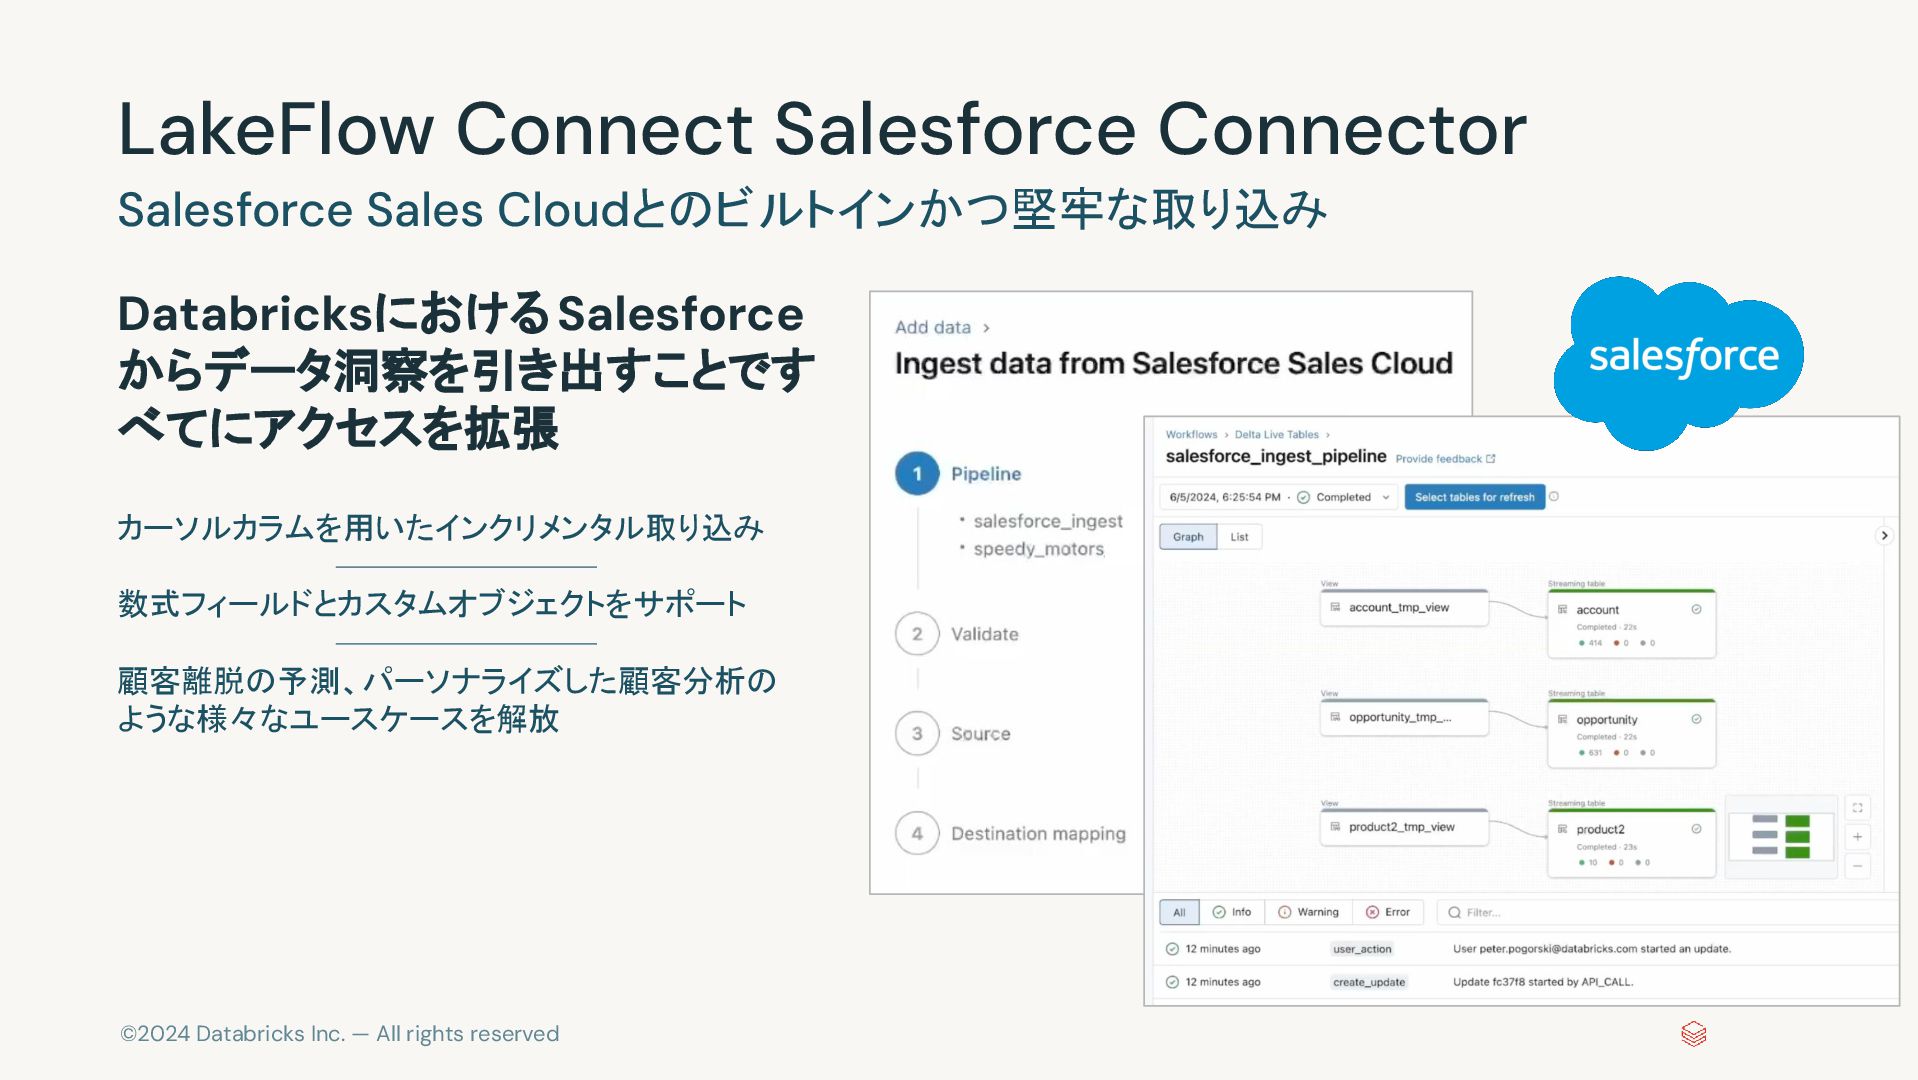Zoom in the graph with the plus icon

(x=1857, y=837)
